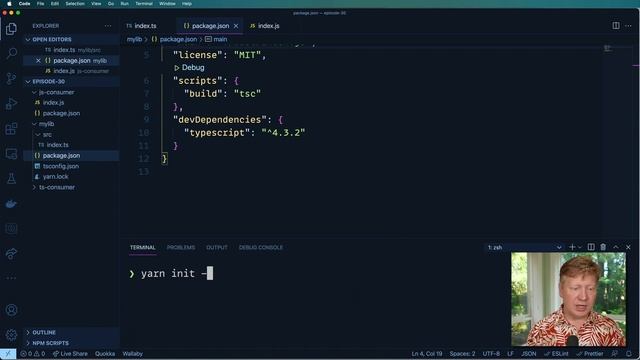Image resolution: width=640 pixels, height=360 pixels.
Task: Click ESLint in status bar
Action: 556,354
